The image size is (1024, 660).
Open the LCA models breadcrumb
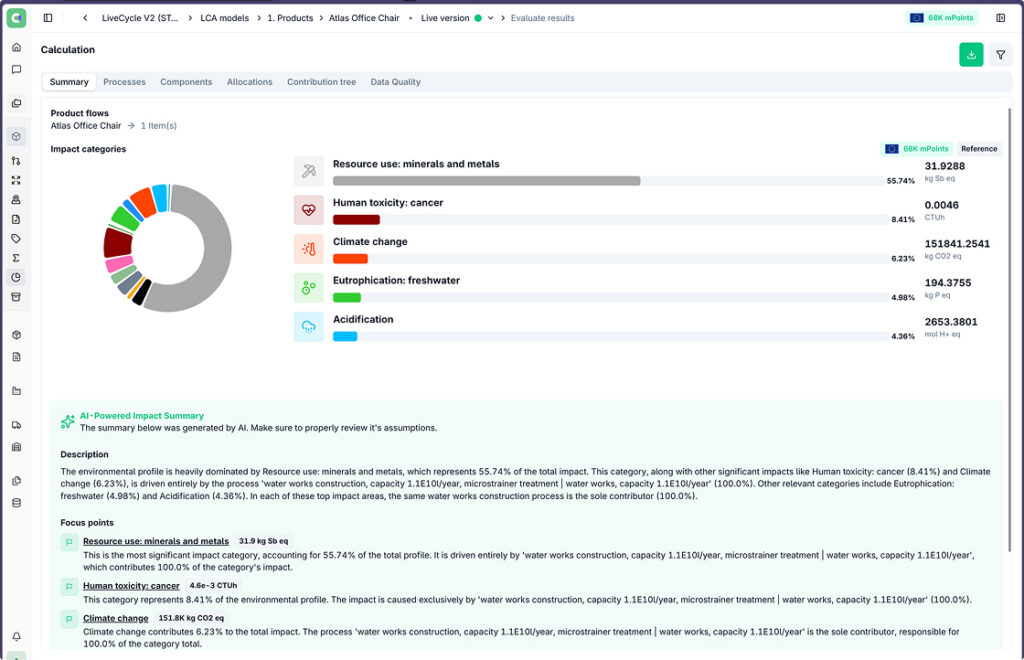tap(225, 18)
